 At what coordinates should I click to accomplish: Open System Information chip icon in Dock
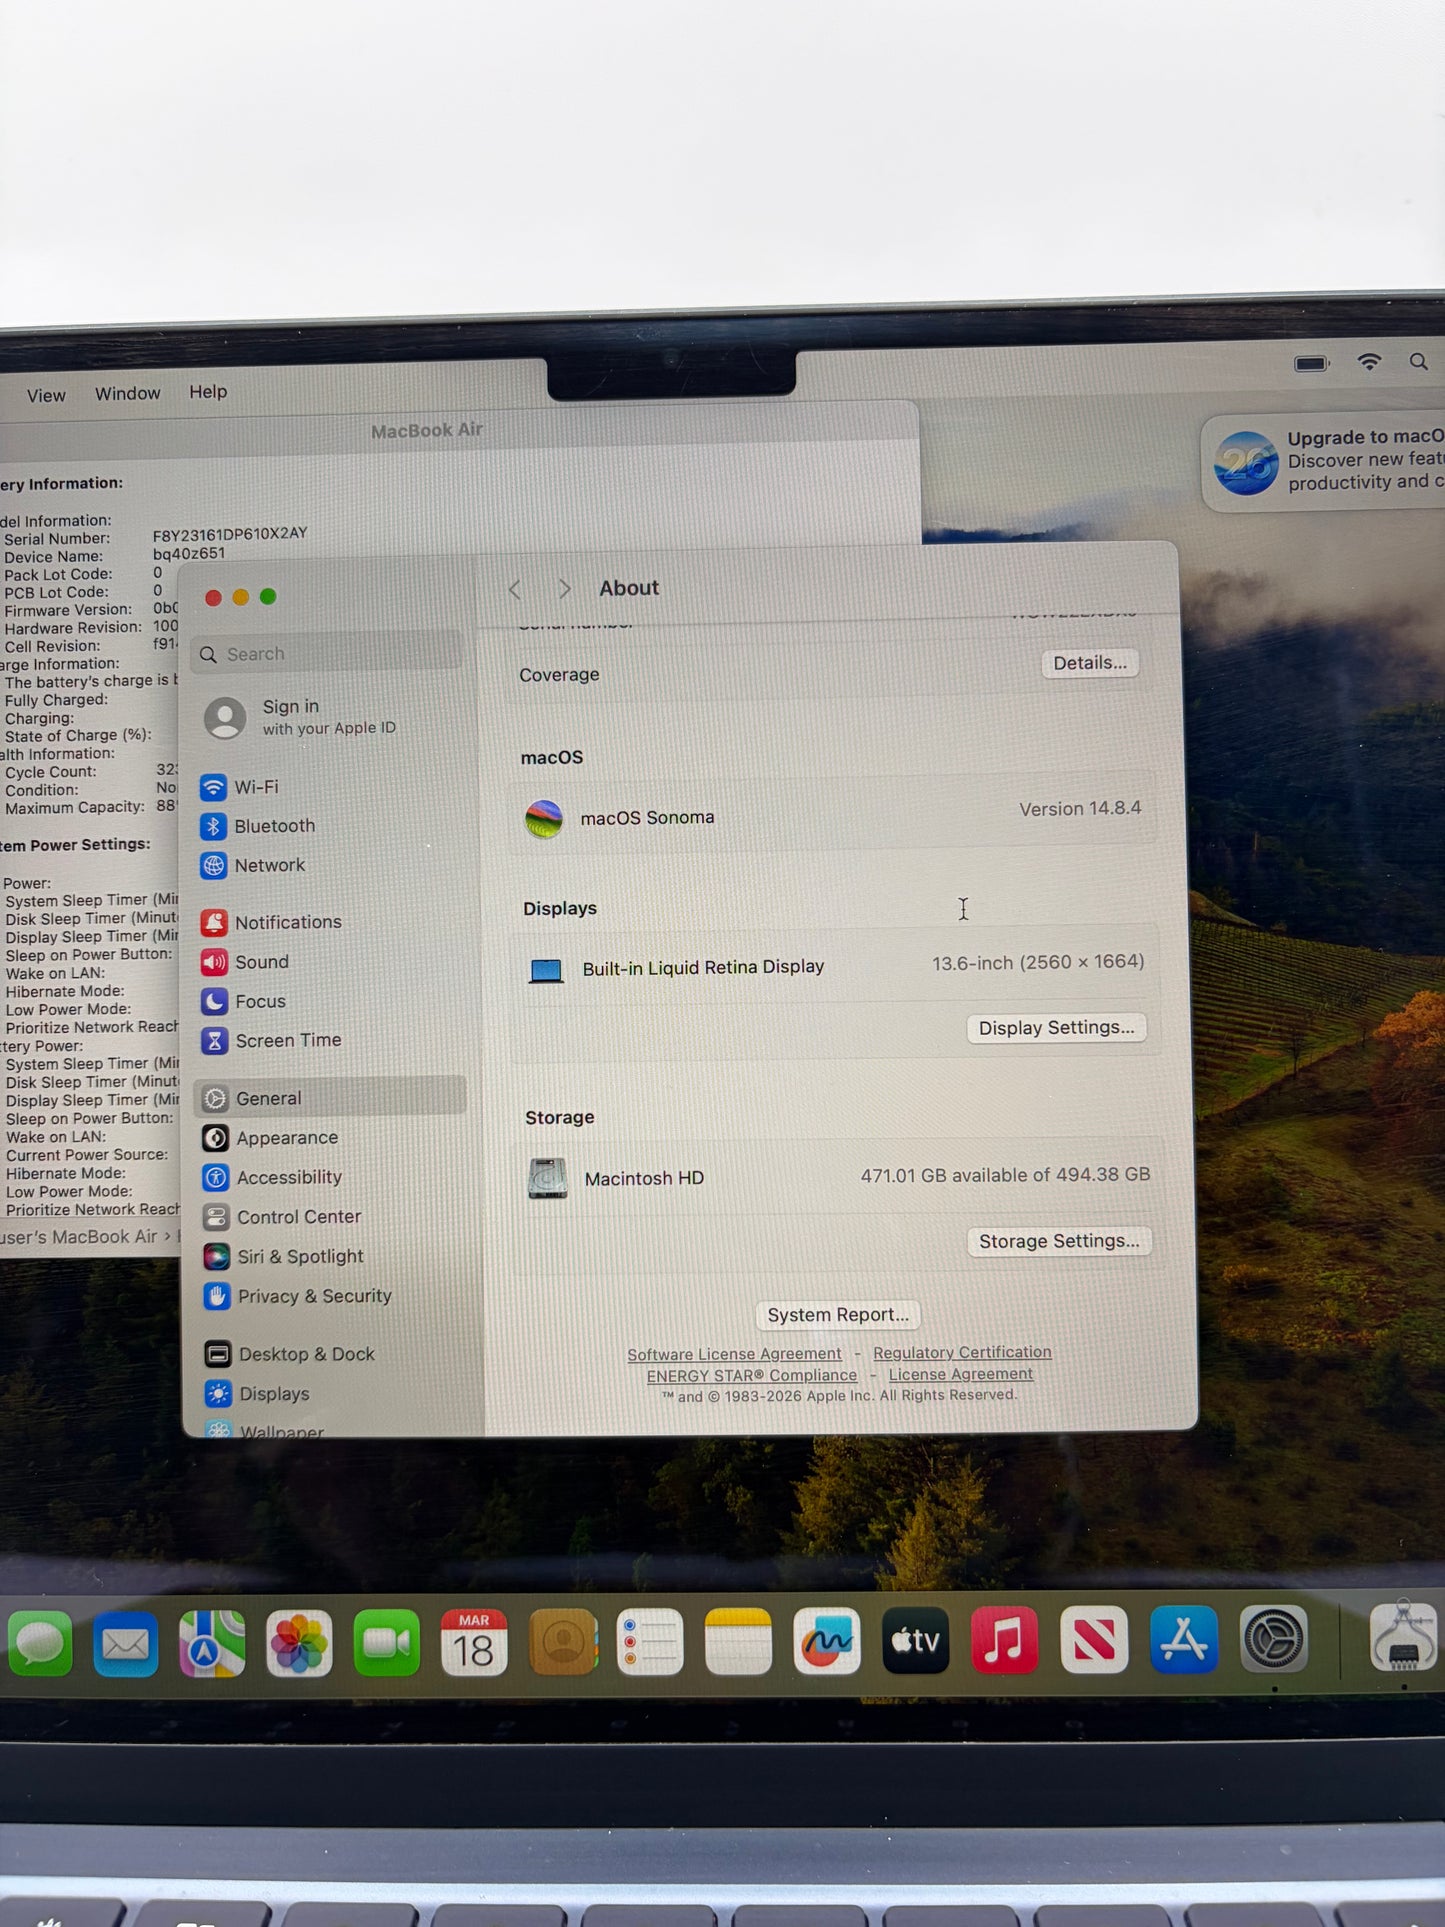1403,1636
